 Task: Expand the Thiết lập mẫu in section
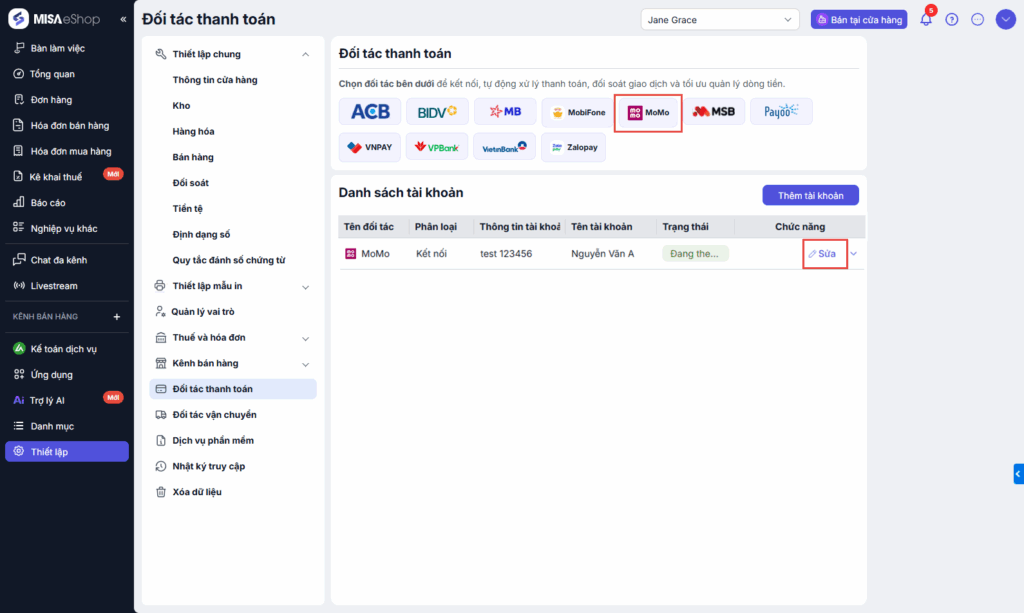click(306, 286)
